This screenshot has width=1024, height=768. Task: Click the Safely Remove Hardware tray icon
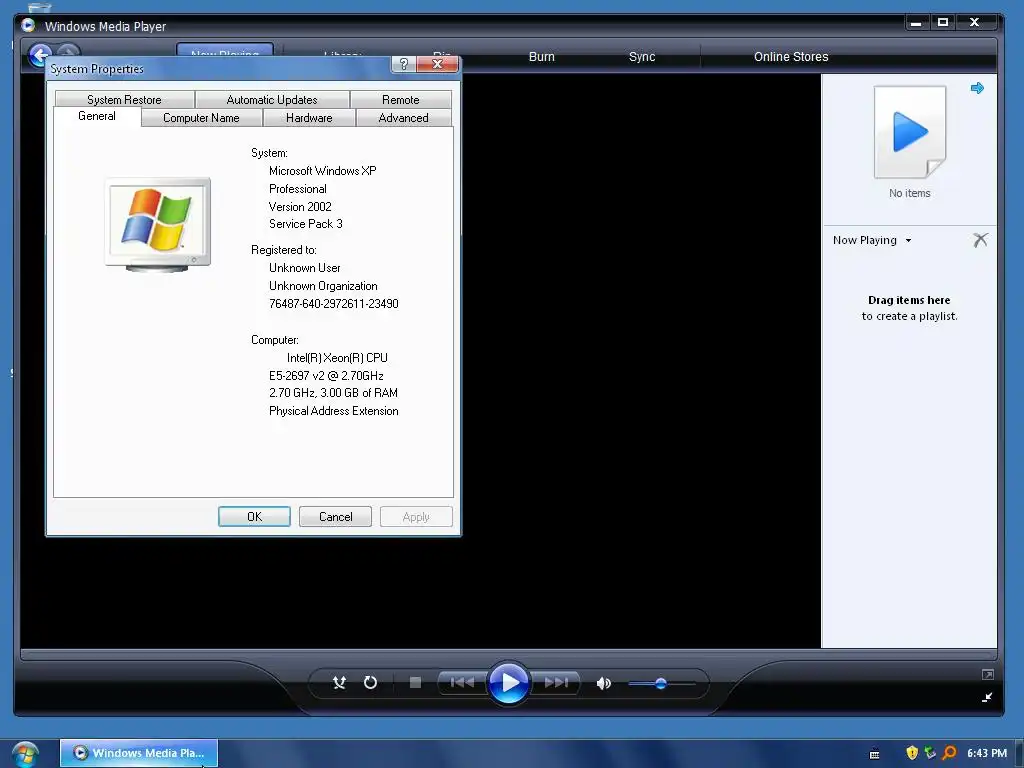pos(931,753)
